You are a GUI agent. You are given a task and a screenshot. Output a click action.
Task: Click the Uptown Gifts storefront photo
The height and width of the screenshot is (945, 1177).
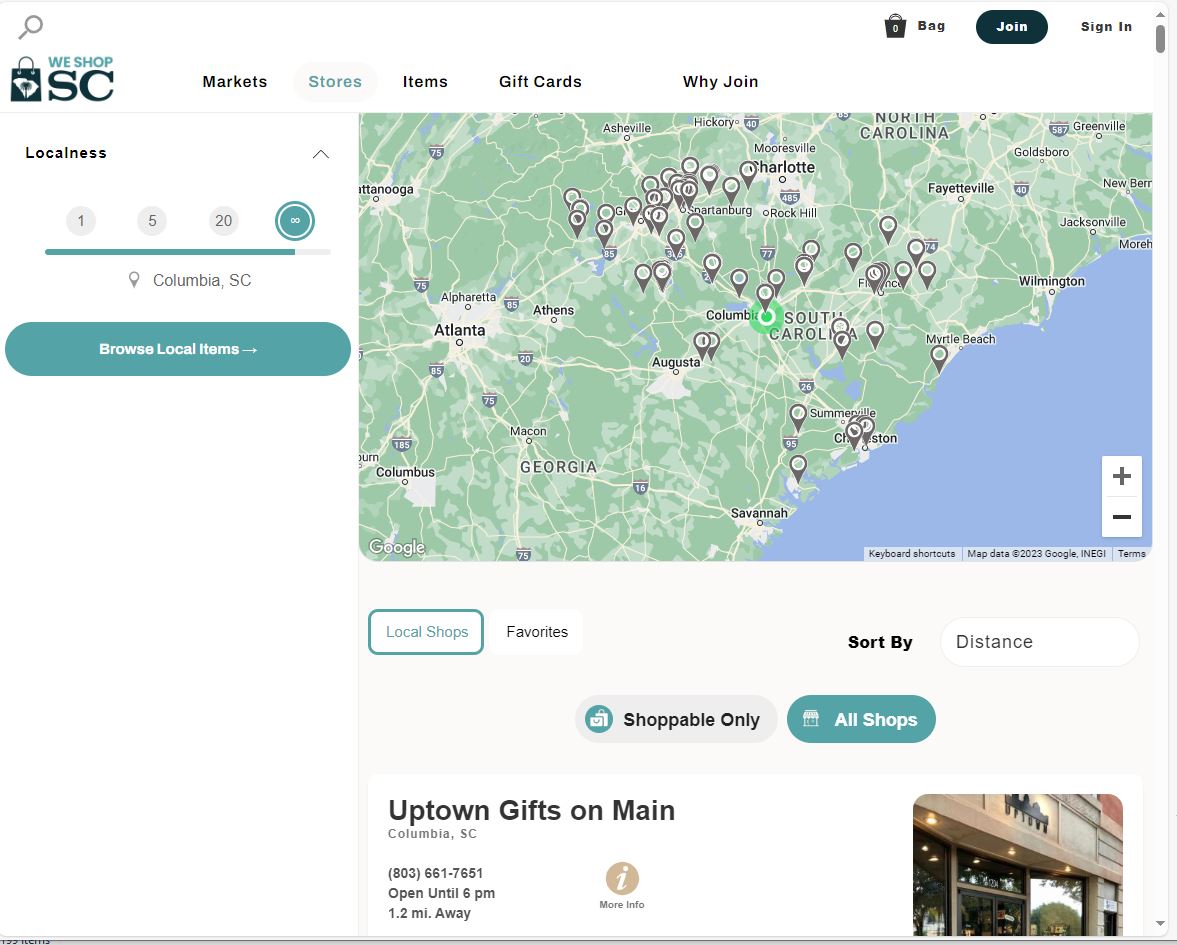(1017, 864)
